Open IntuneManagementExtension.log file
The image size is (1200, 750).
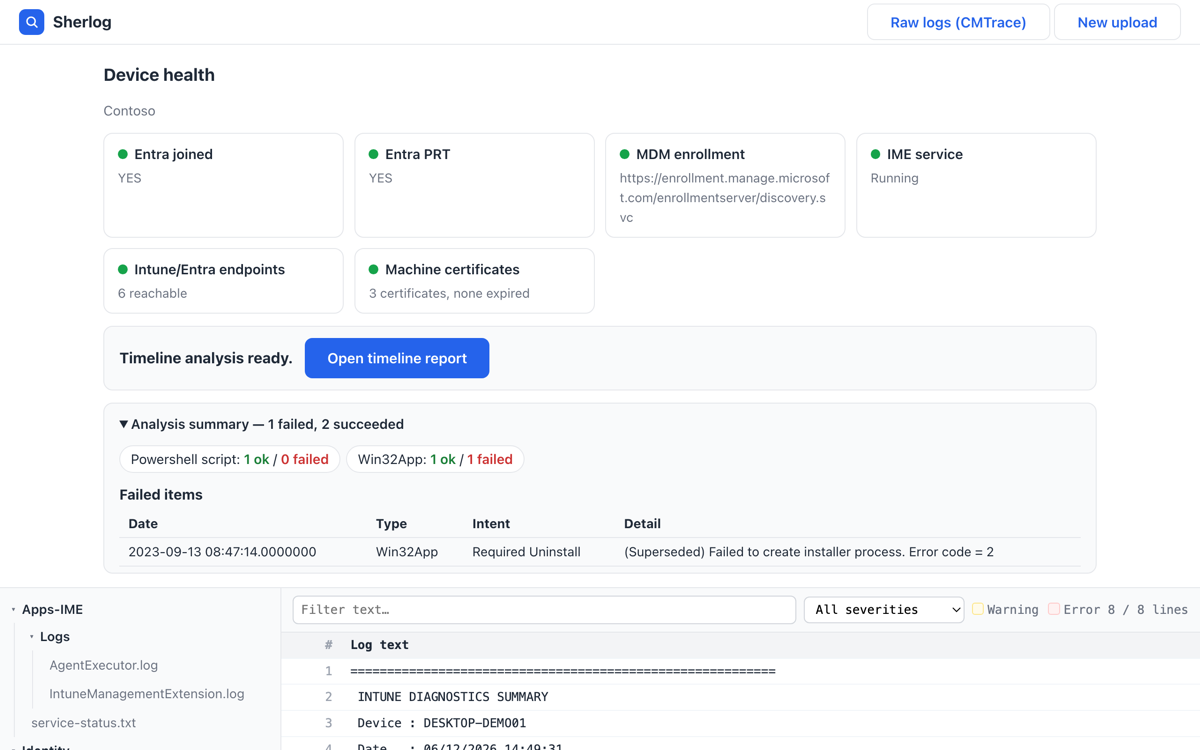click(x=147, y=693)
